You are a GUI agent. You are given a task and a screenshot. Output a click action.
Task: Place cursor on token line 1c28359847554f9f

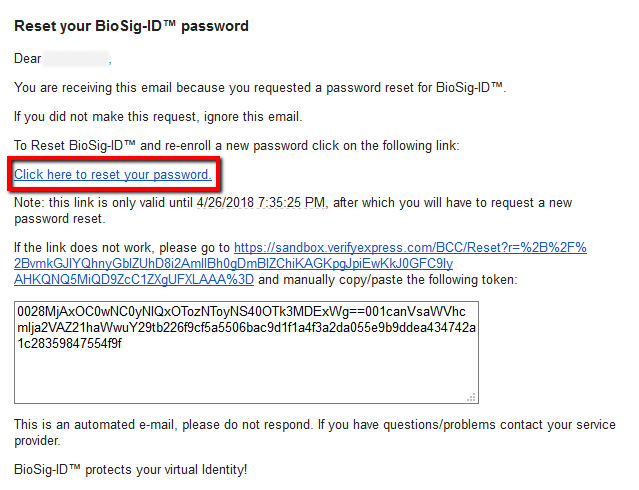69,343
